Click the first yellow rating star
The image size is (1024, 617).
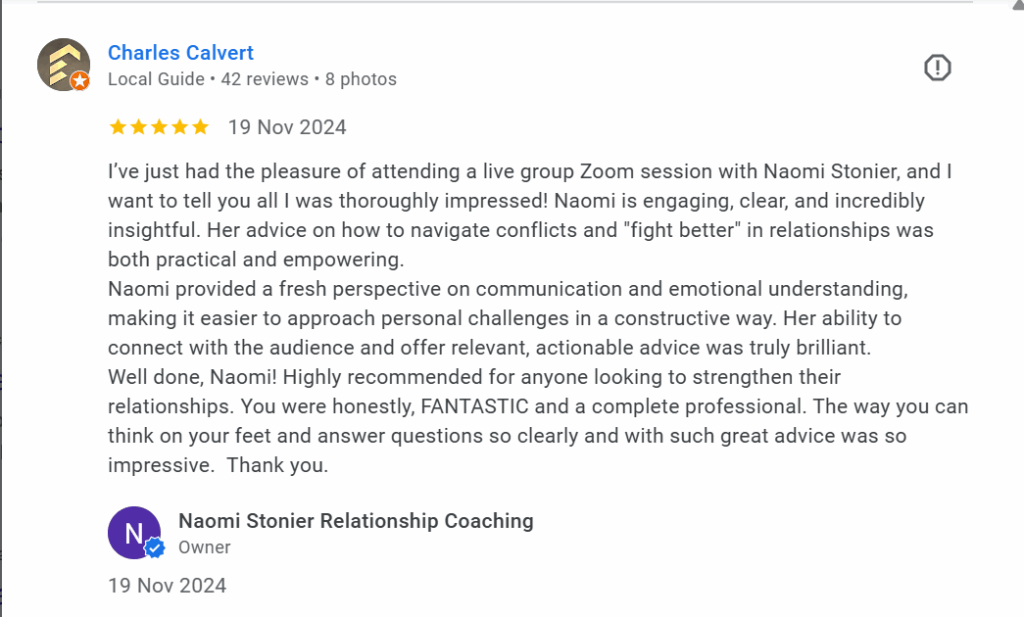tap(117, 127)
